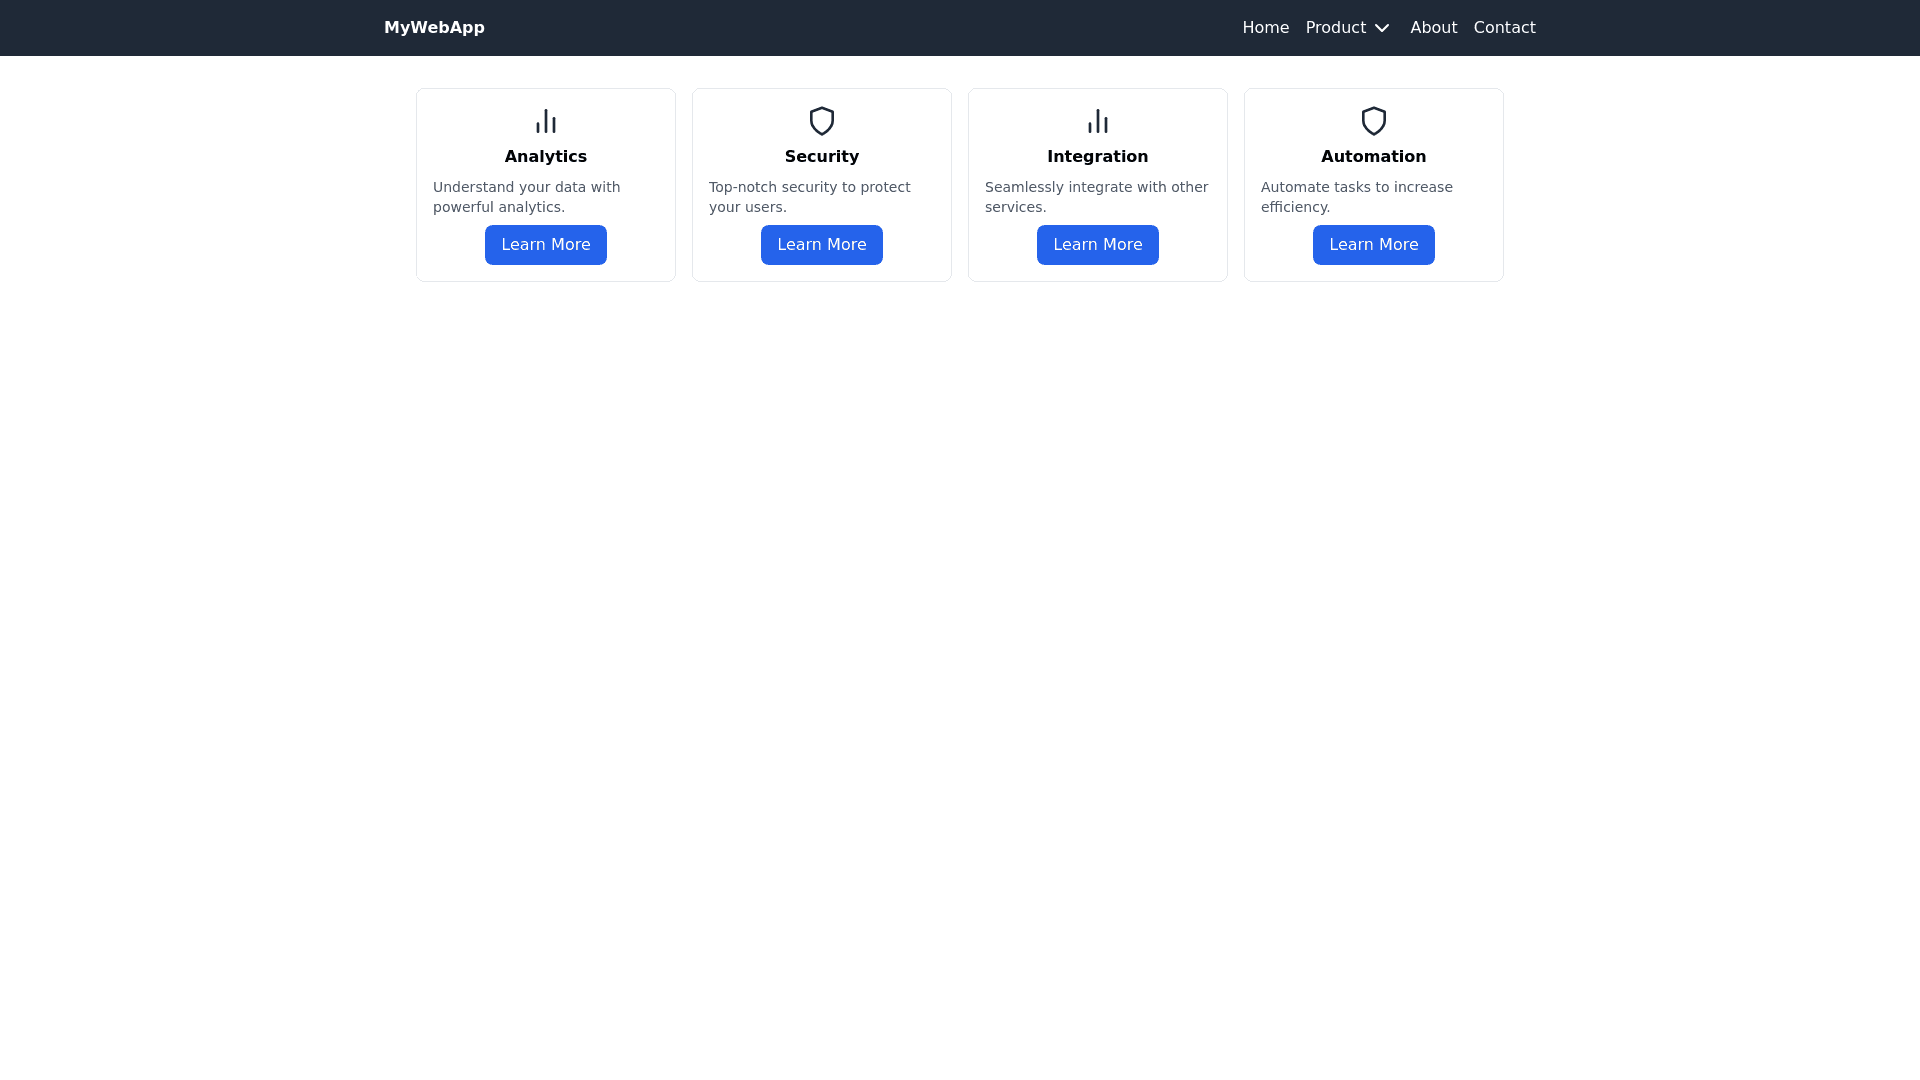1920x1080 pixels.
Task: Go to the Home nav link
Action: 1265,28
